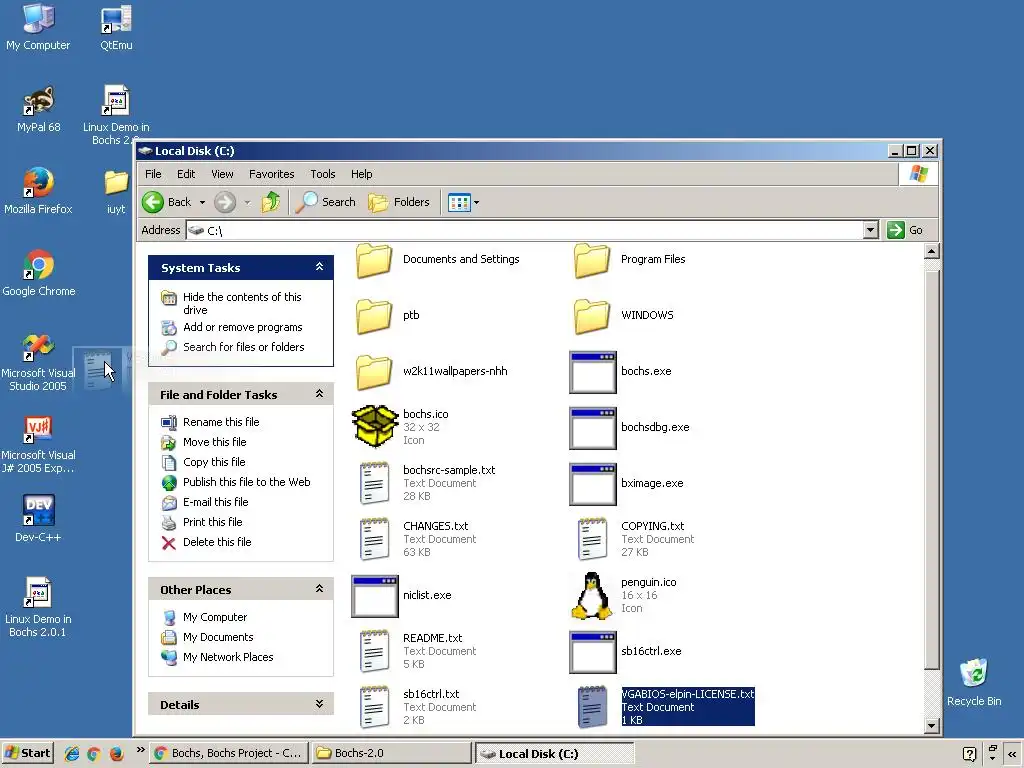Open the Help menu
The image size is (1024, 768).
pos(361,174)
